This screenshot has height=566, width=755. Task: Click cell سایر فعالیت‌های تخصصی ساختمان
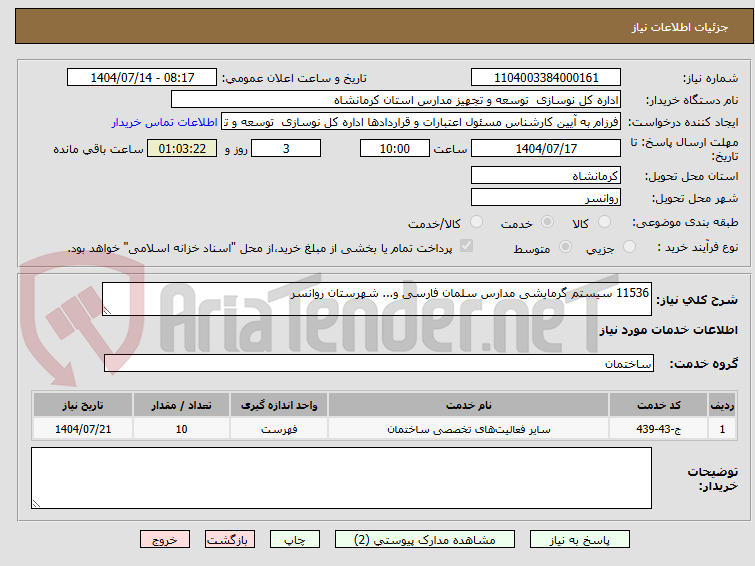coord(469,429)
